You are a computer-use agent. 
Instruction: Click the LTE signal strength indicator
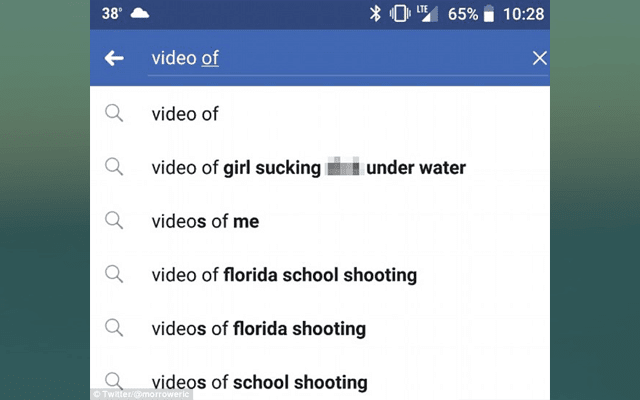(427, 14)
